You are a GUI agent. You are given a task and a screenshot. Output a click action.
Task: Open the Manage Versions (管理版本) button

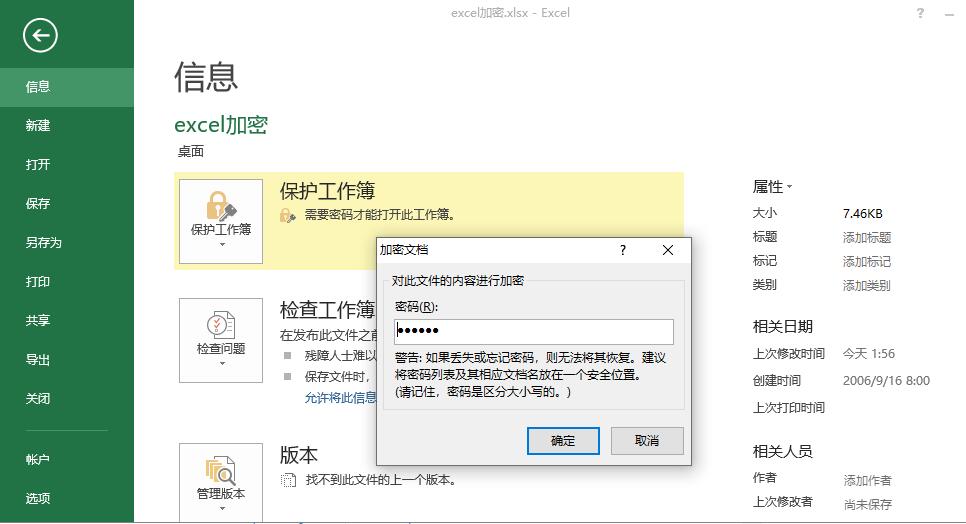pos(221,483)
